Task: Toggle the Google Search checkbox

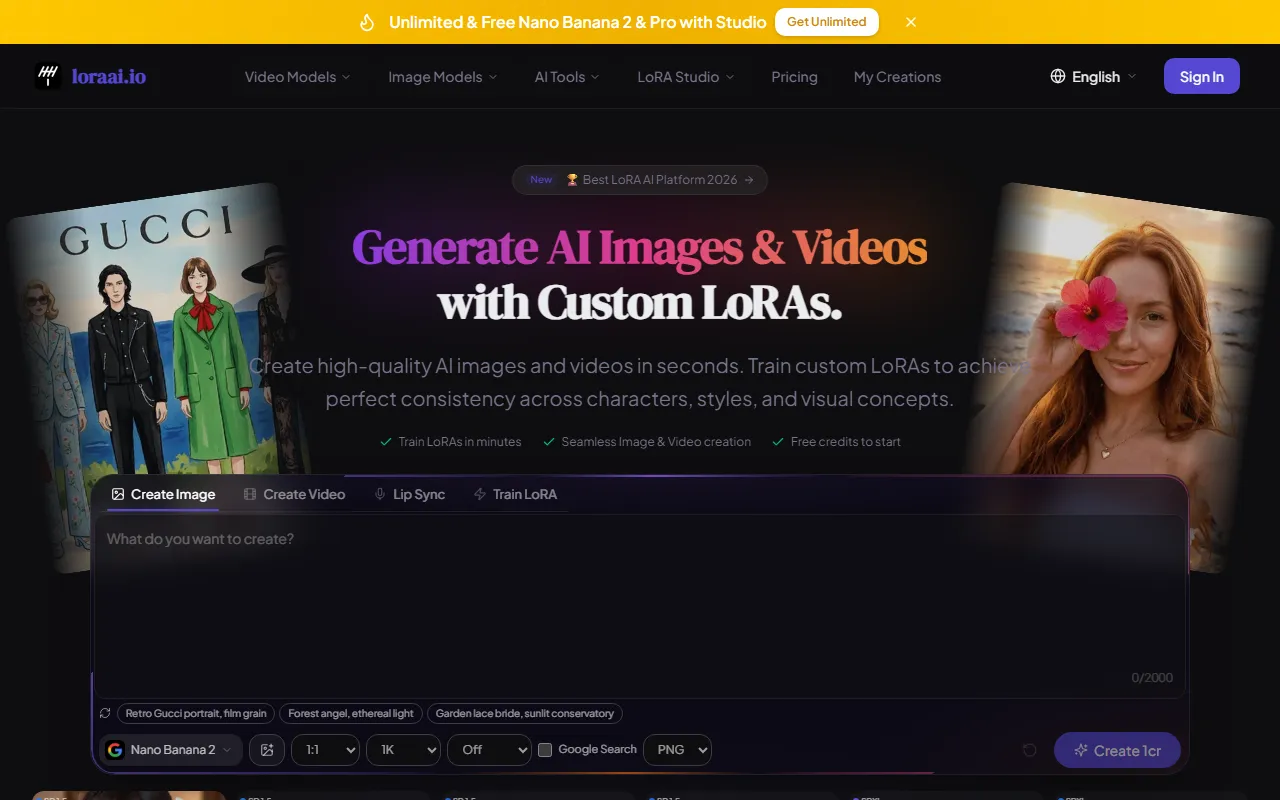Action: tap(545, 750)
